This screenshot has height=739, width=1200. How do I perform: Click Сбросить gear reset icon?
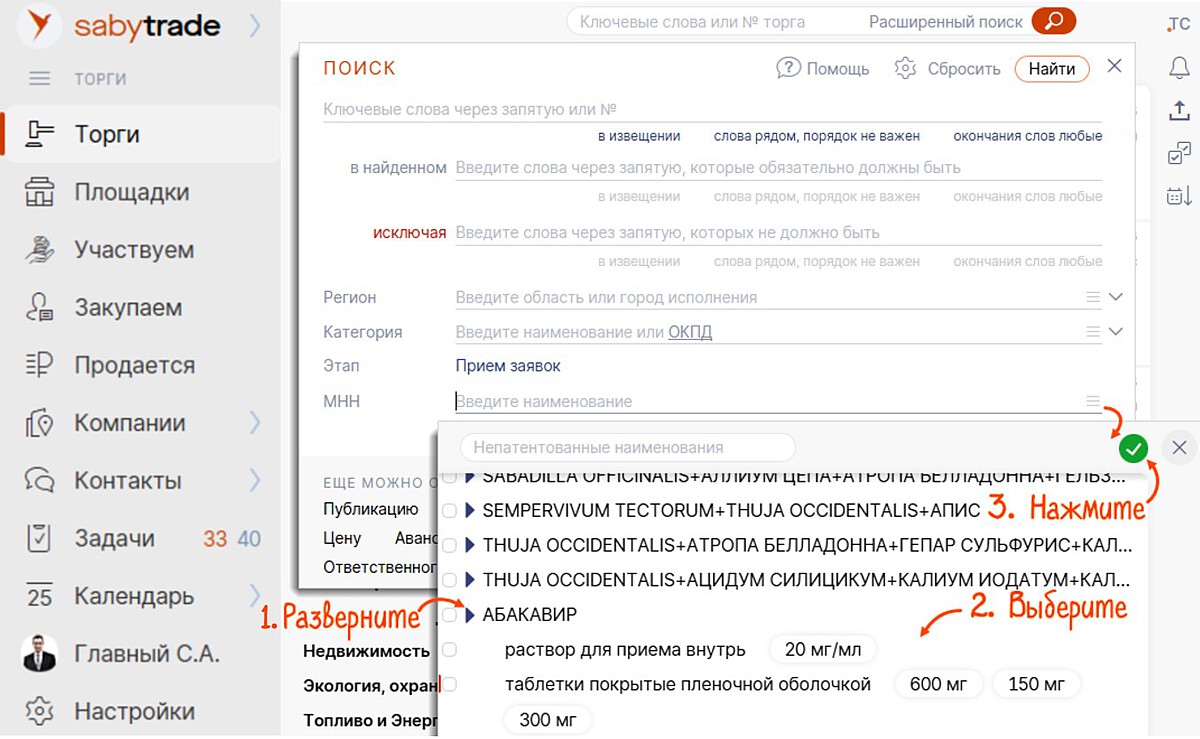[x=906, y=68]
